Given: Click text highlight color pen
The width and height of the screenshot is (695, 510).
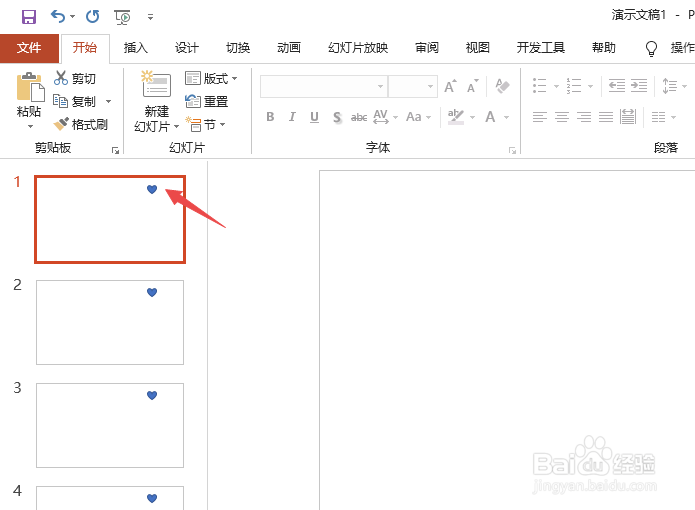Looking at the screenshot, I should pyautogui.click(x=456, y=117).
